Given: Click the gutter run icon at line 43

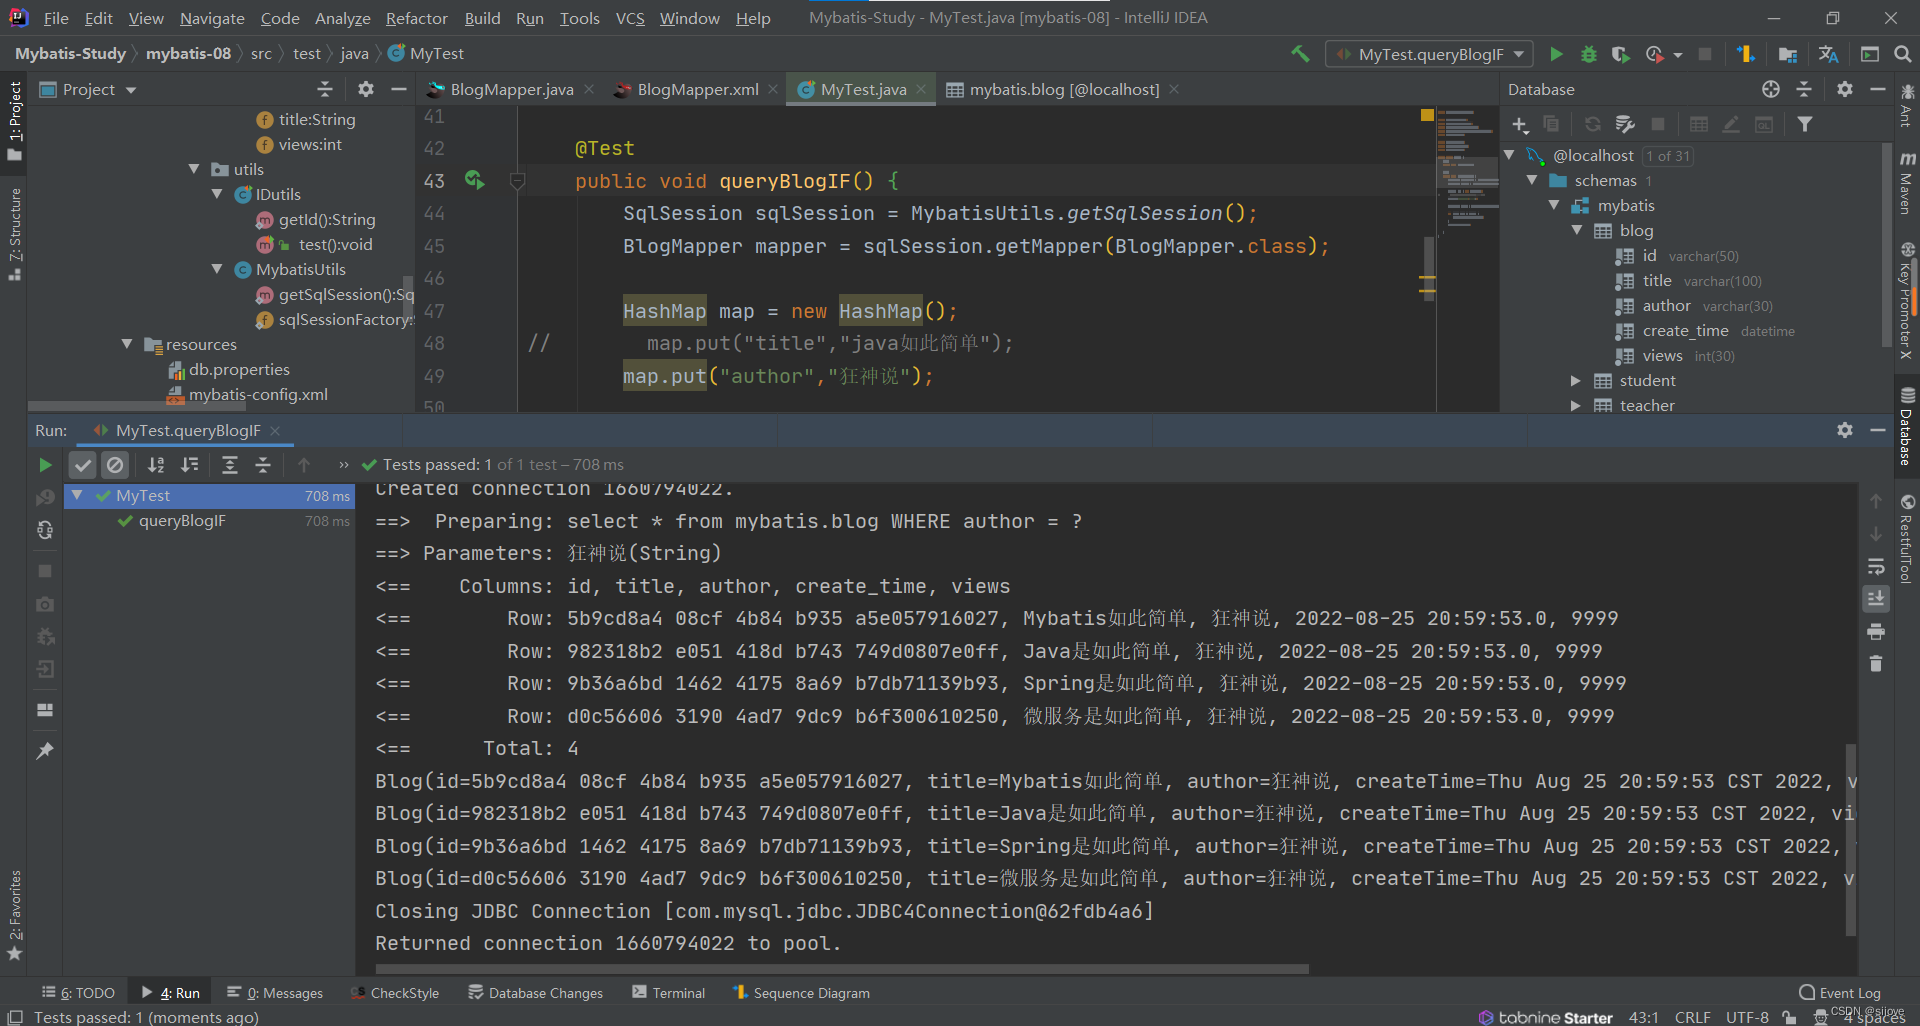Looking at the screenshot, I should pos(474,181).
